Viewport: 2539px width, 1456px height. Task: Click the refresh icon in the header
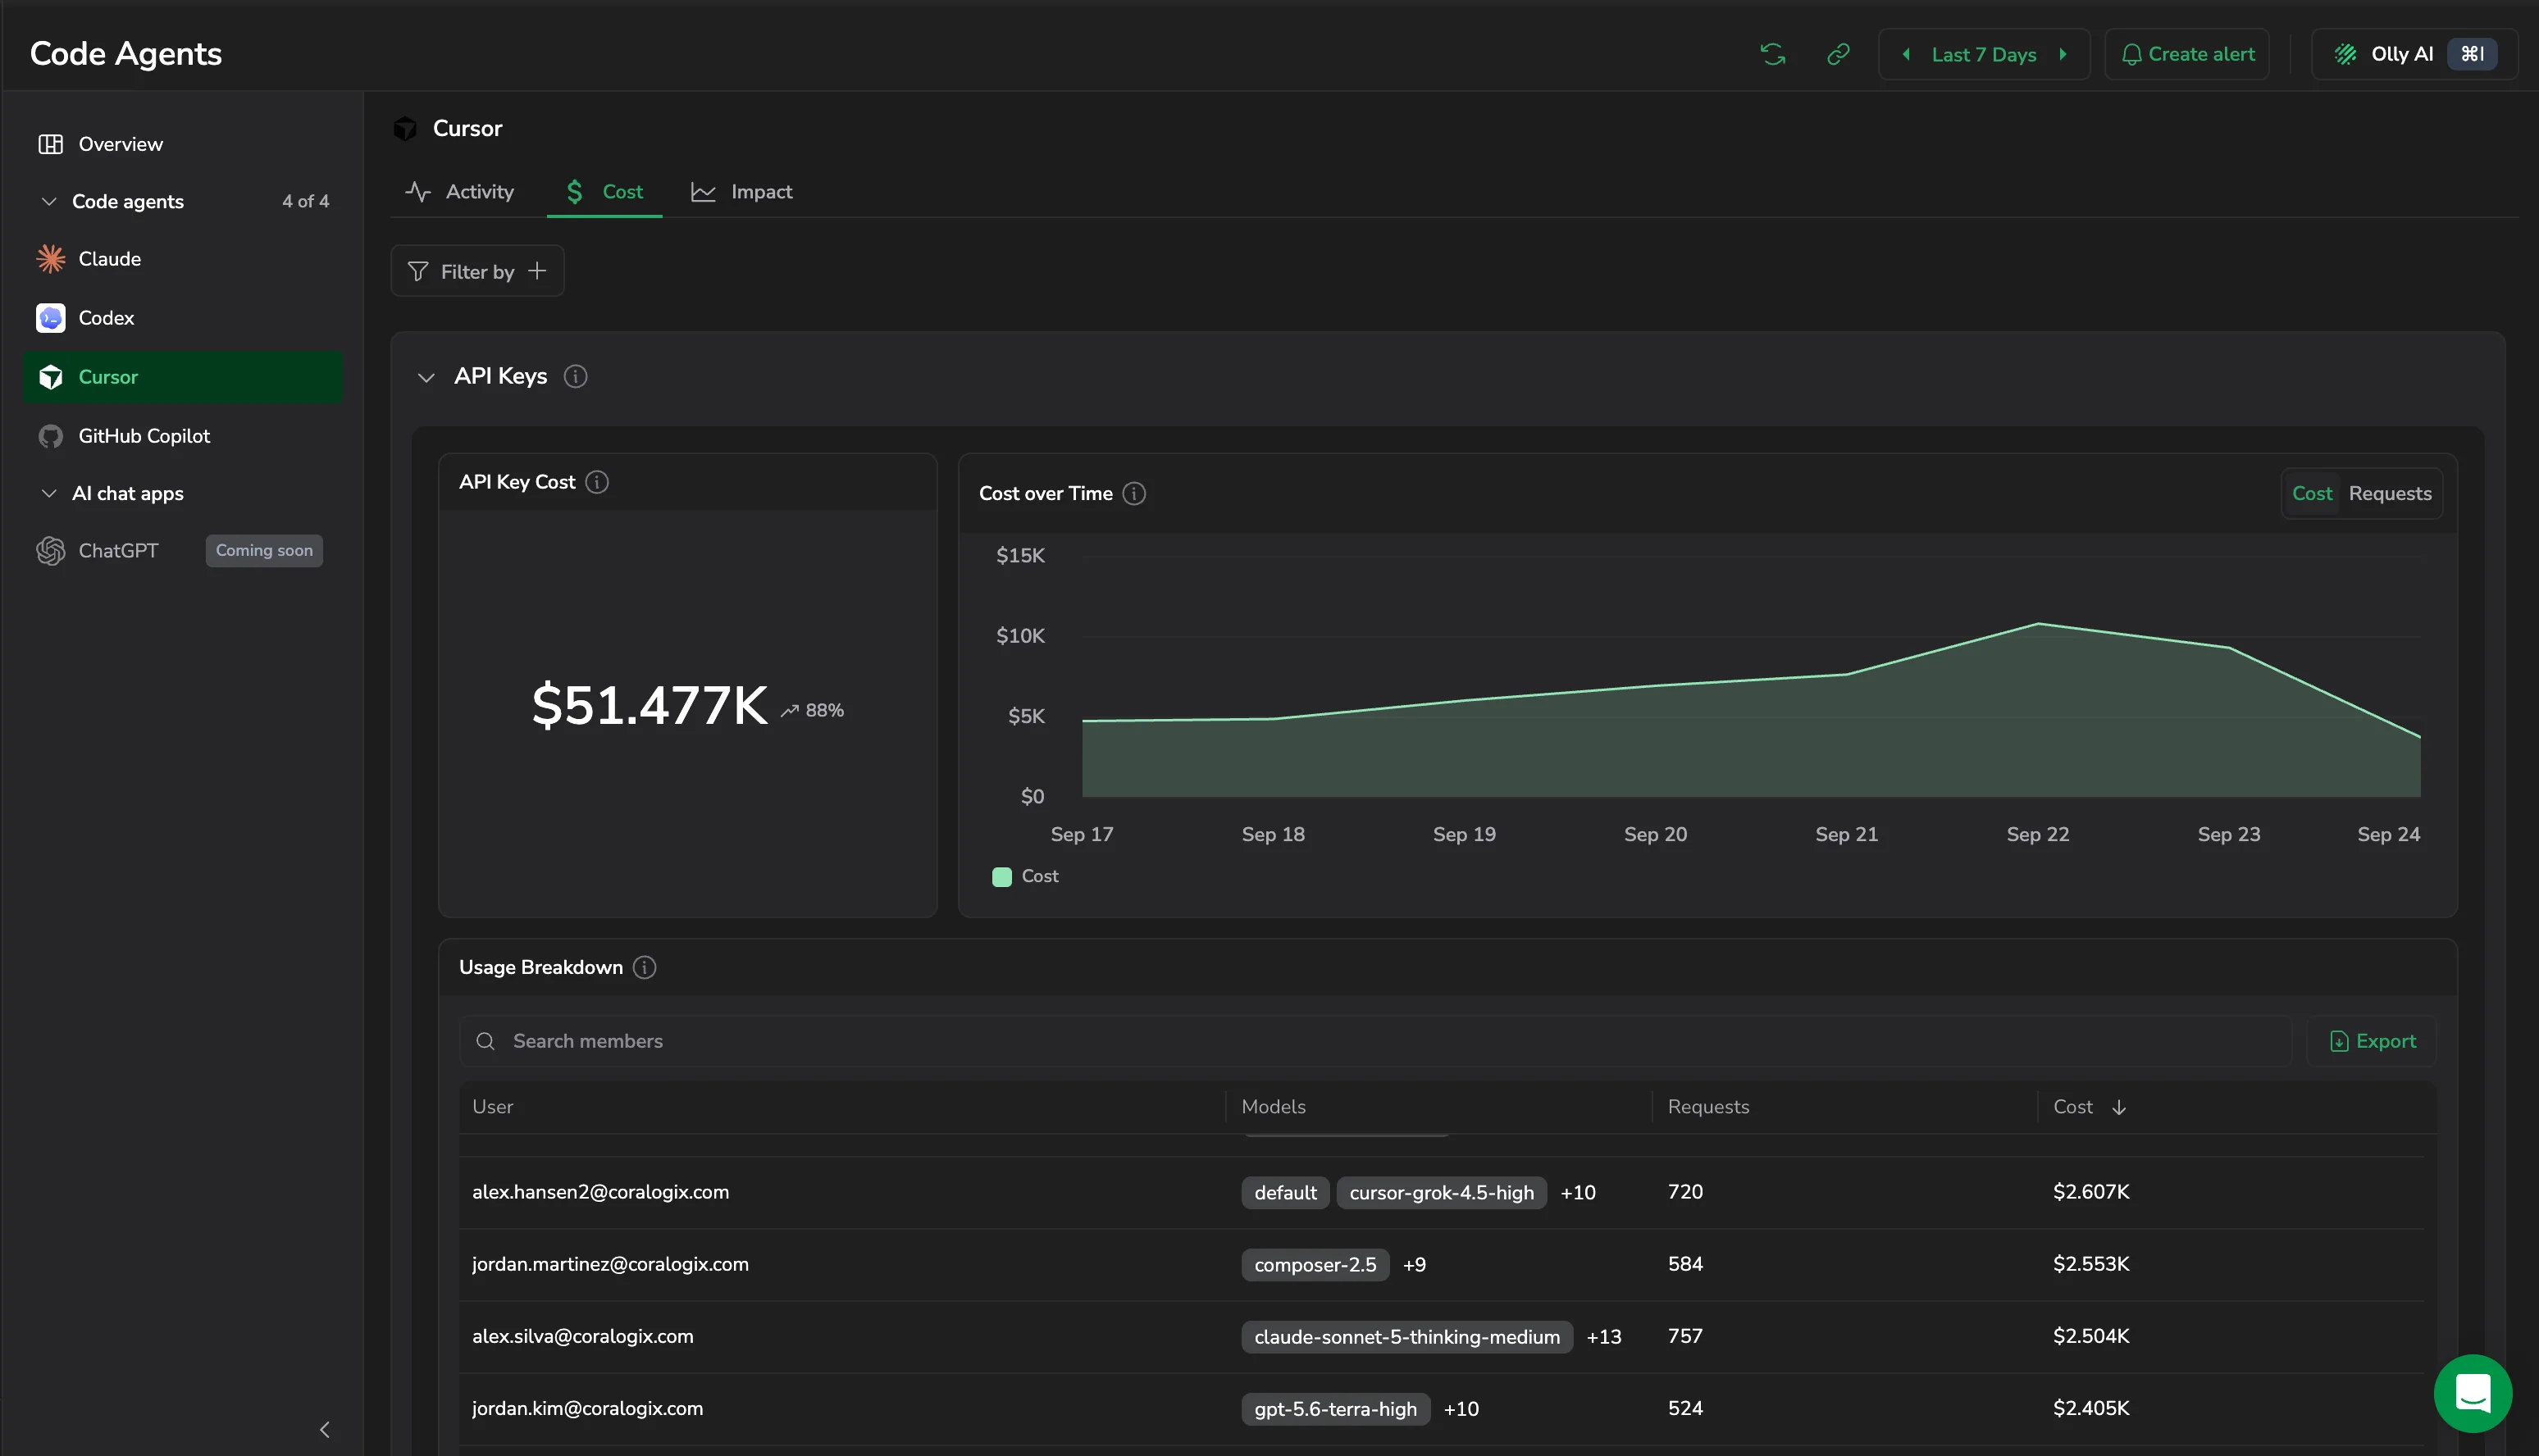click(1772, 54)
